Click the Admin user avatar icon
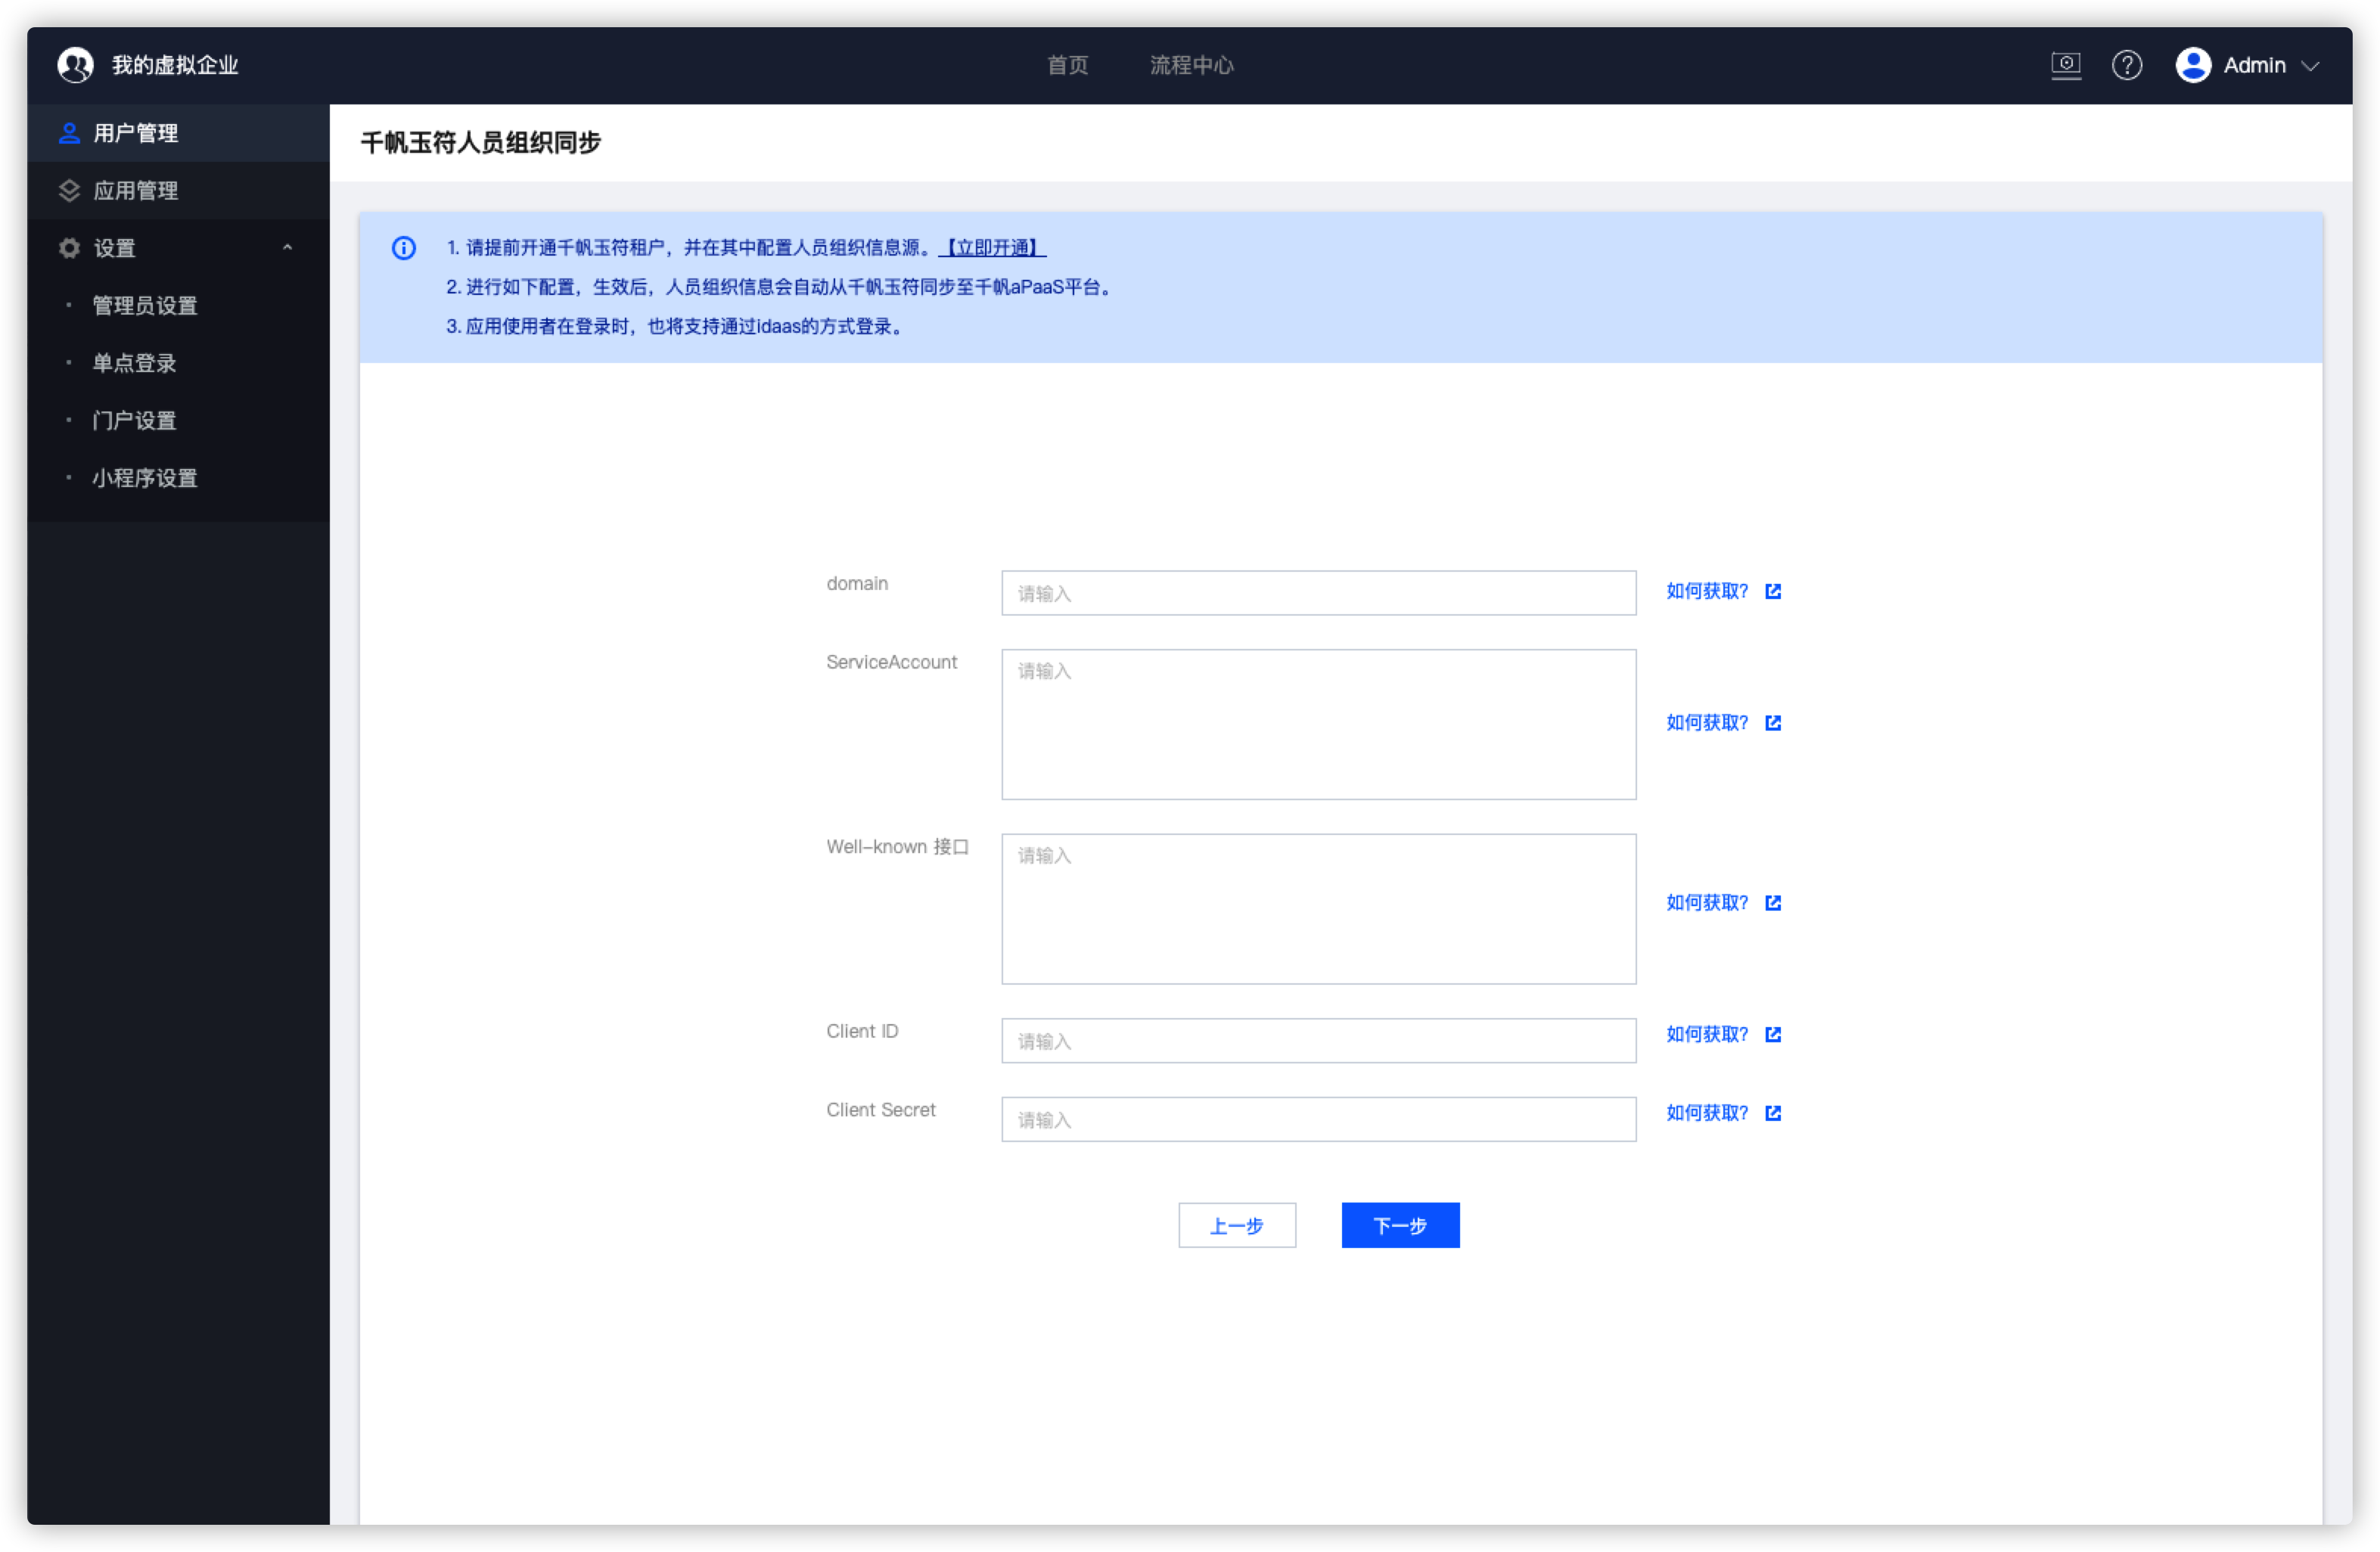 (x=2192, y=65)
